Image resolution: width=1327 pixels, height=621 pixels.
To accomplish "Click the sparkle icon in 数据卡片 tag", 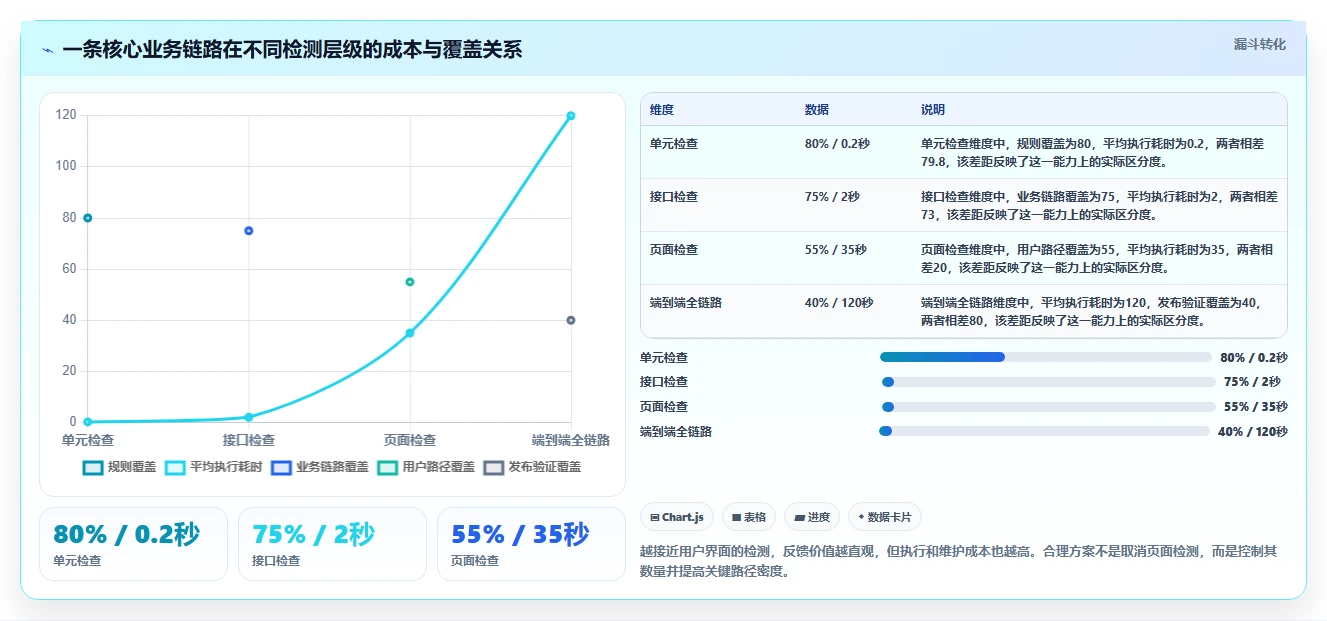I will [861, 517].
